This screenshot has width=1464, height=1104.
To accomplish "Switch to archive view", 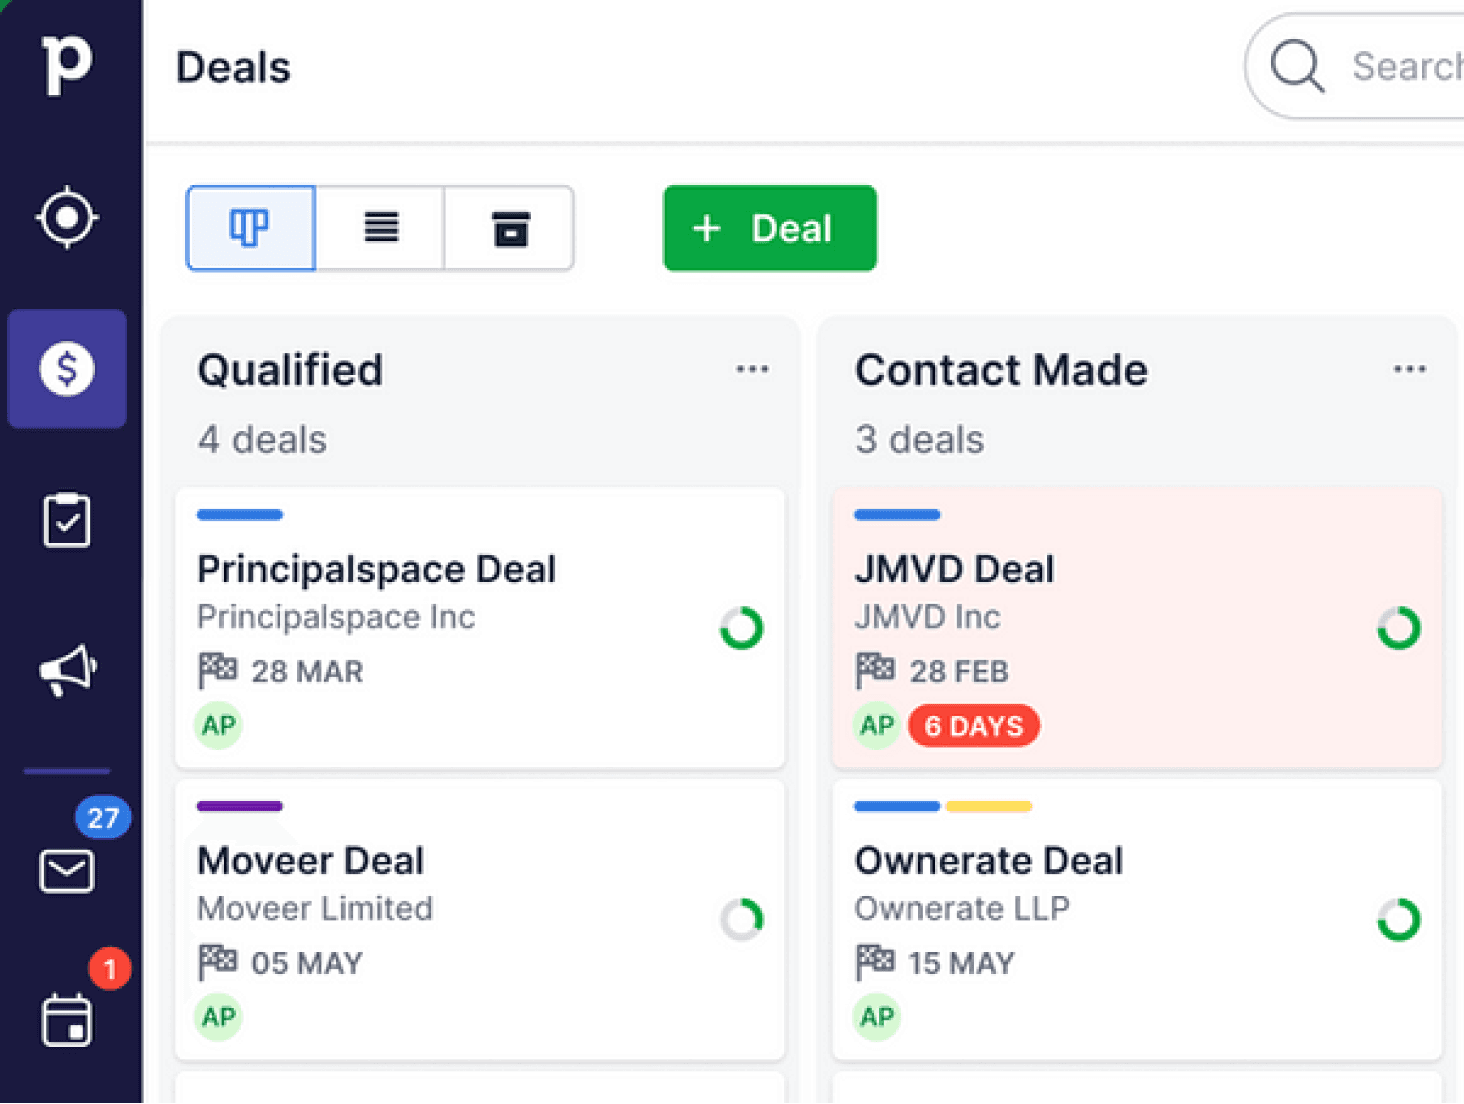I will (510, 228).
